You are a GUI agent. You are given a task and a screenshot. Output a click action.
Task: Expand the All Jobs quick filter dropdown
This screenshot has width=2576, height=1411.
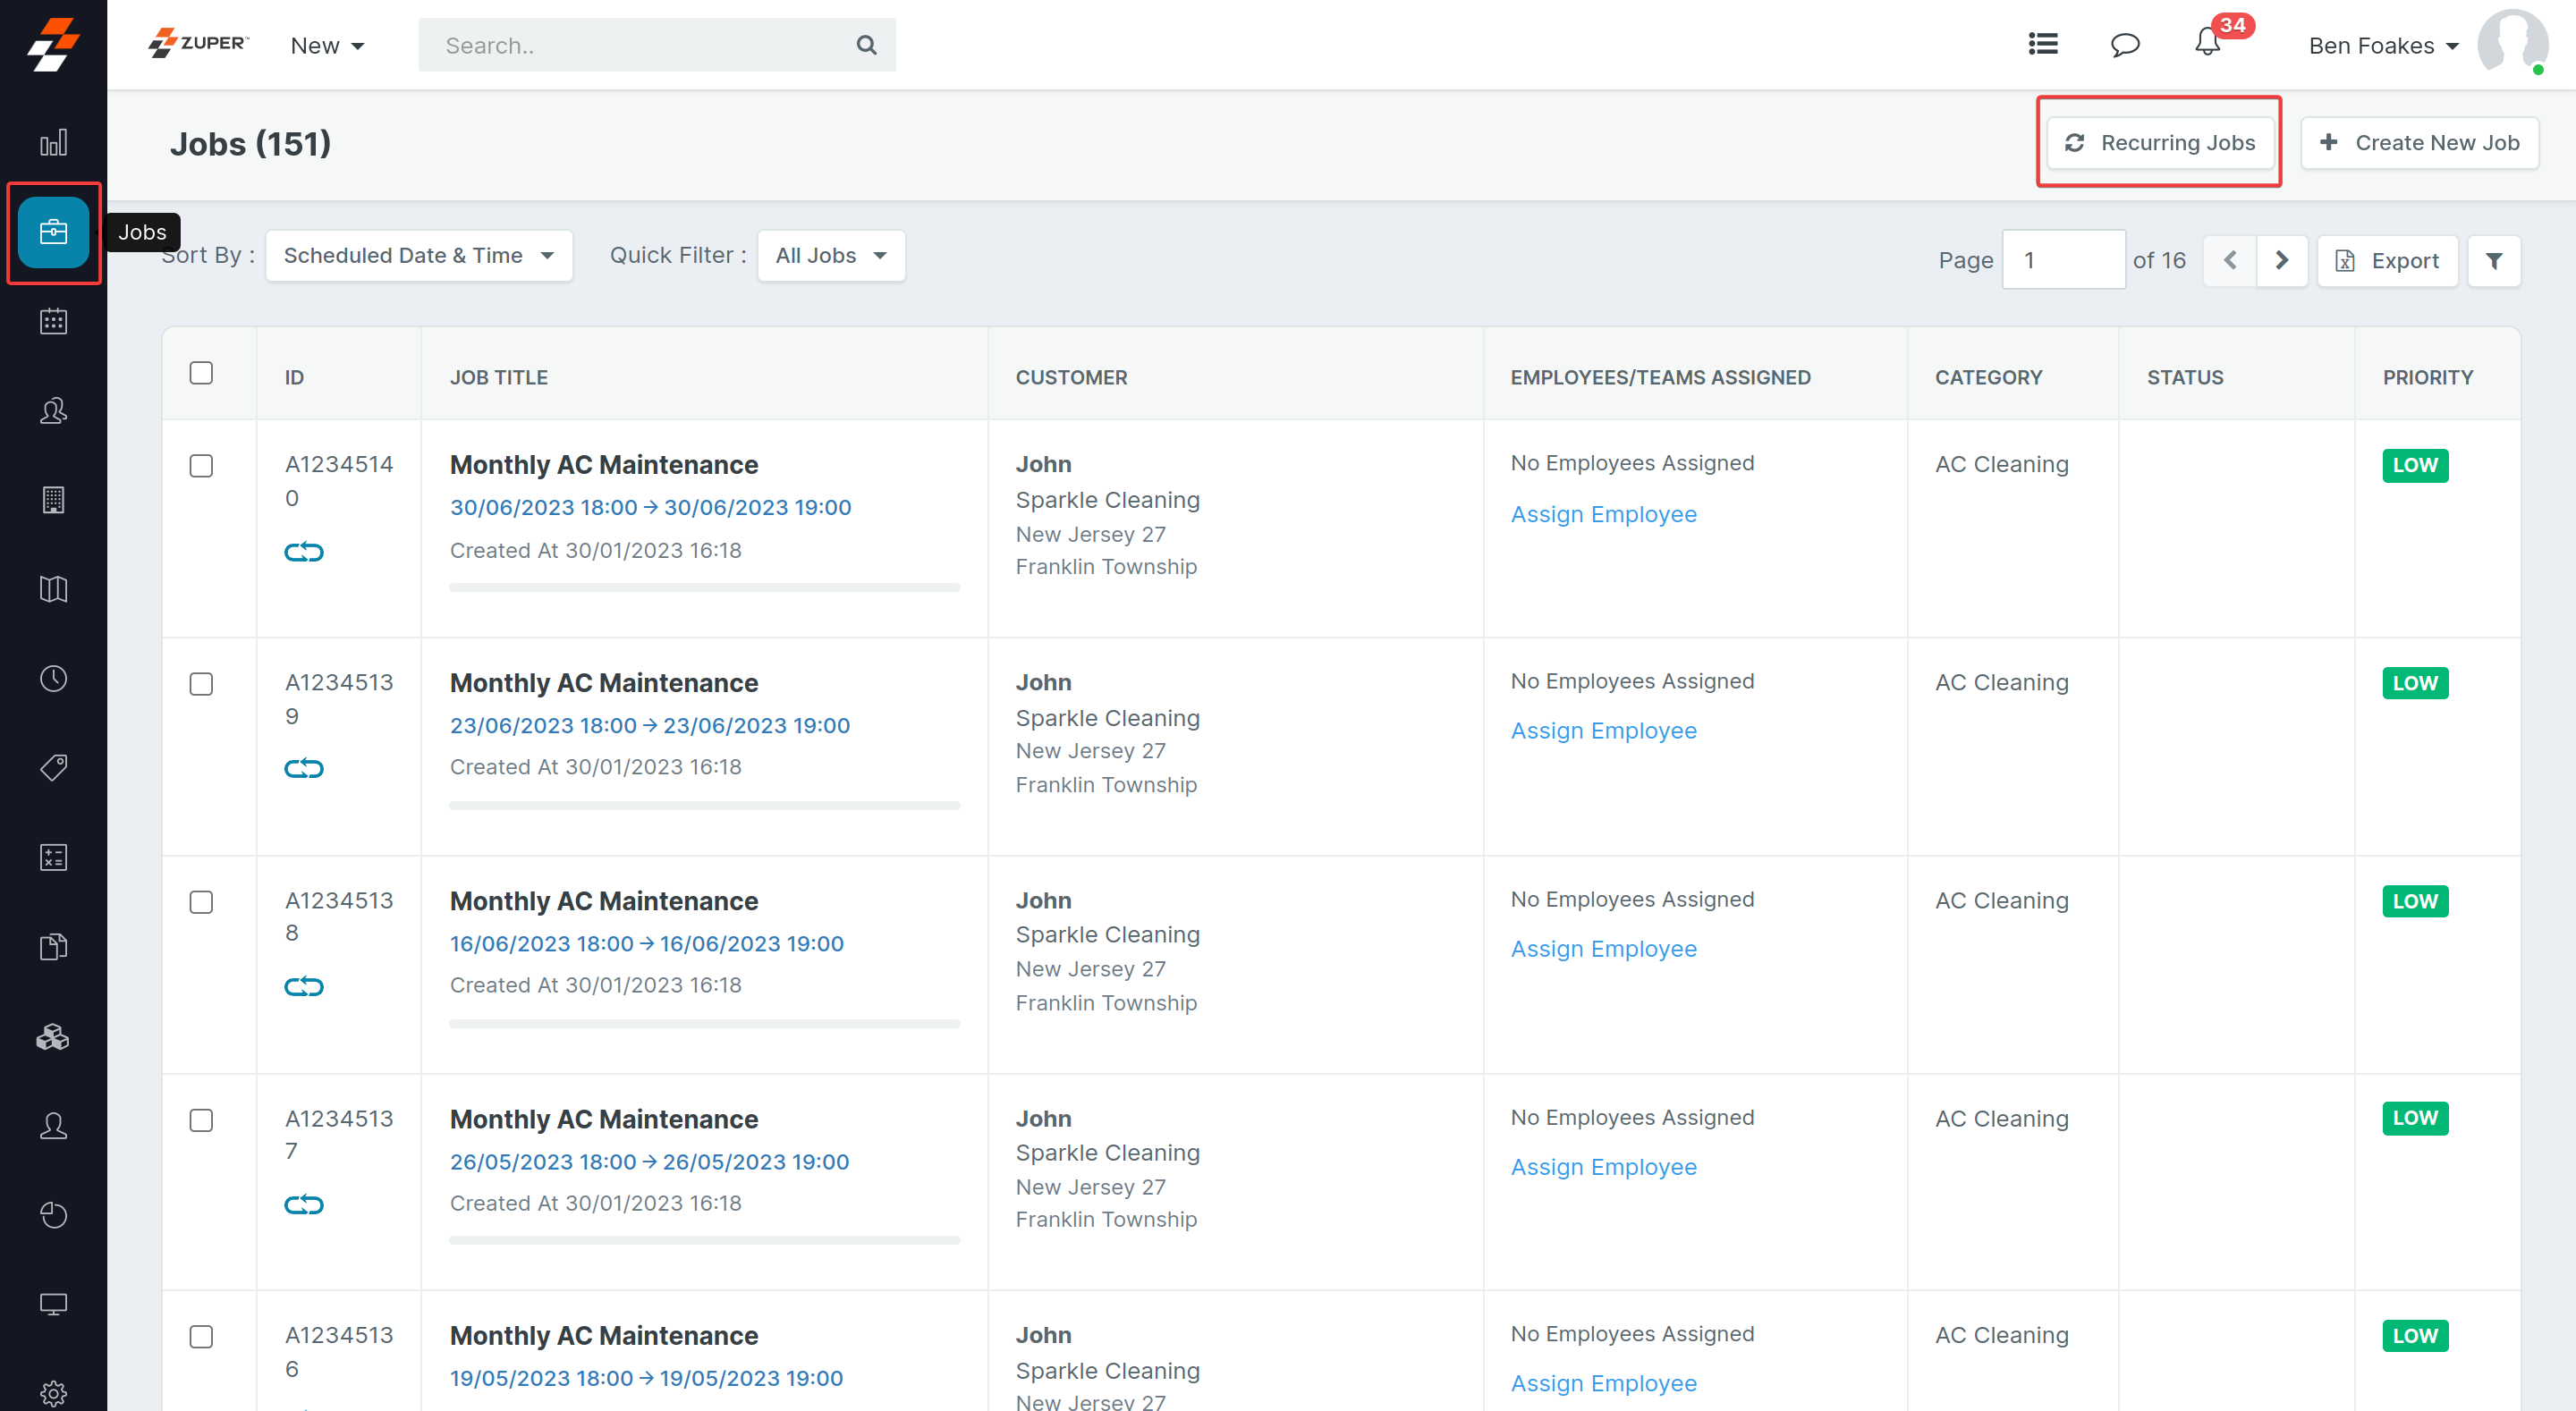pos(830,256)
